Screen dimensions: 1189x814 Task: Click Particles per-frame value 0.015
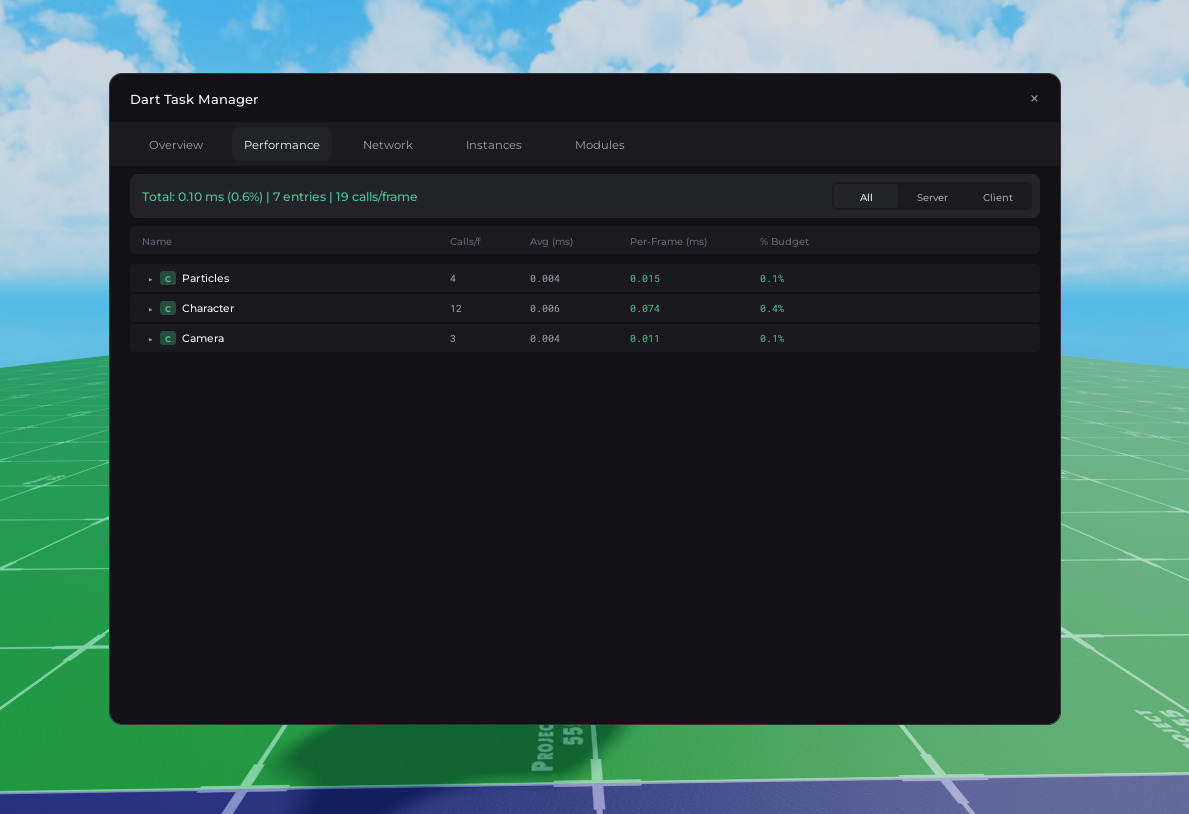645,278
